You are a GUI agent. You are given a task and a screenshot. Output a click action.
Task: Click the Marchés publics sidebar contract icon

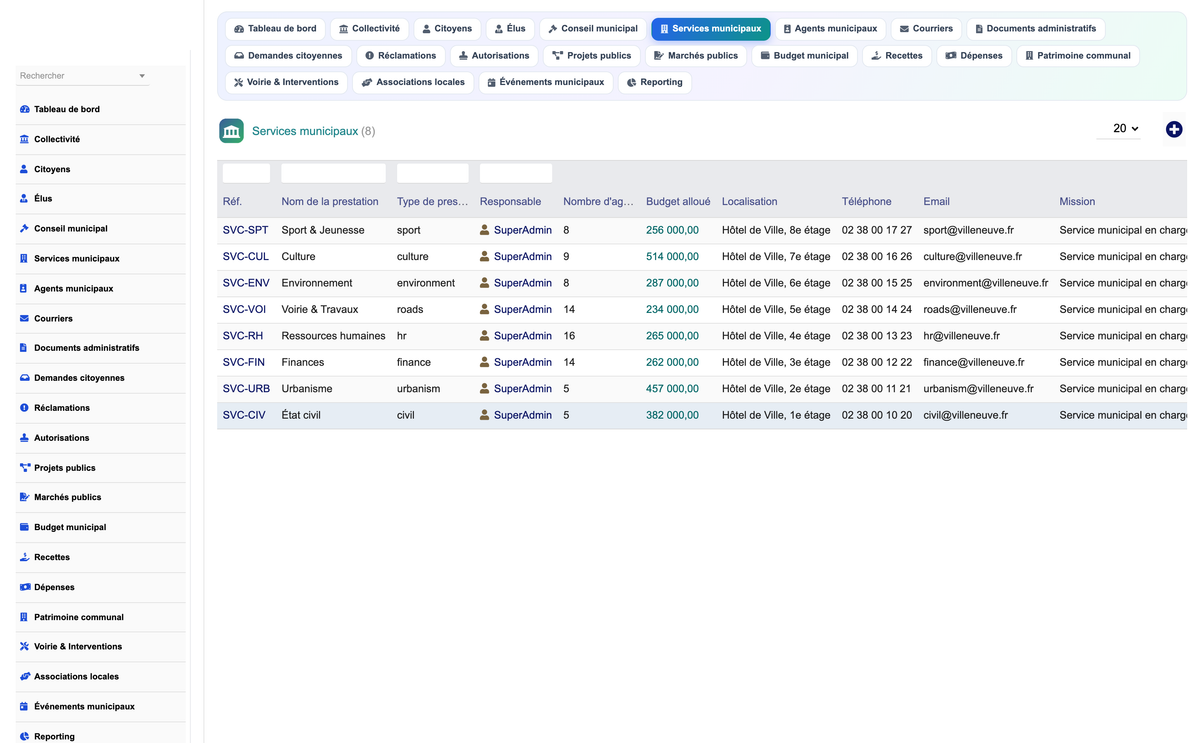click(x=24, y=497)
